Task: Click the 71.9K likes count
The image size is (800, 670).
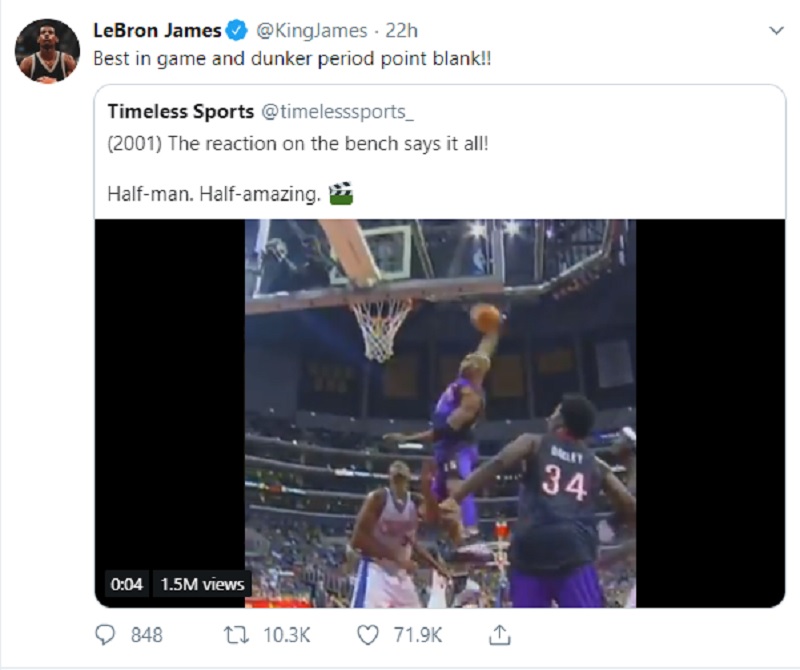Action: (x=417, y=635)
